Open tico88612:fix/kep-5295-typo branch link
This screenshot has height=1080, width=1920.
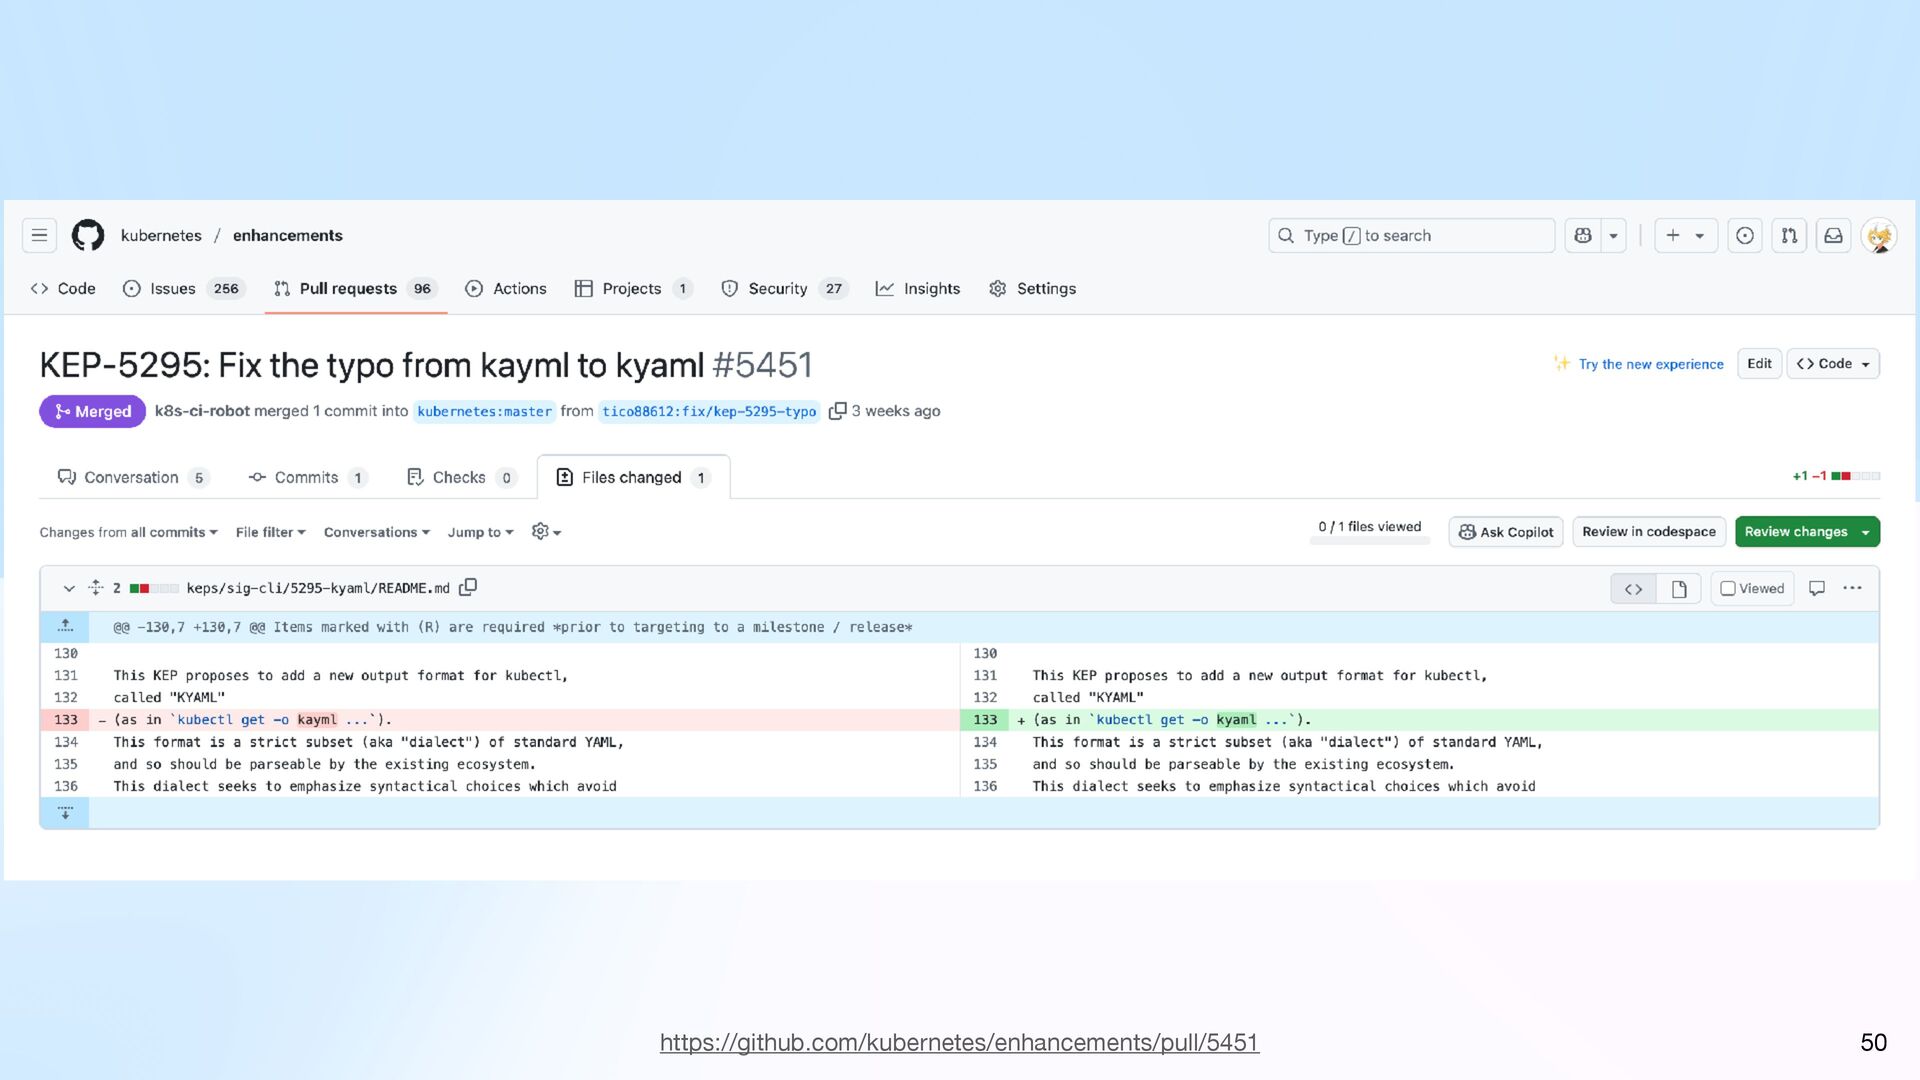(709, 412)
